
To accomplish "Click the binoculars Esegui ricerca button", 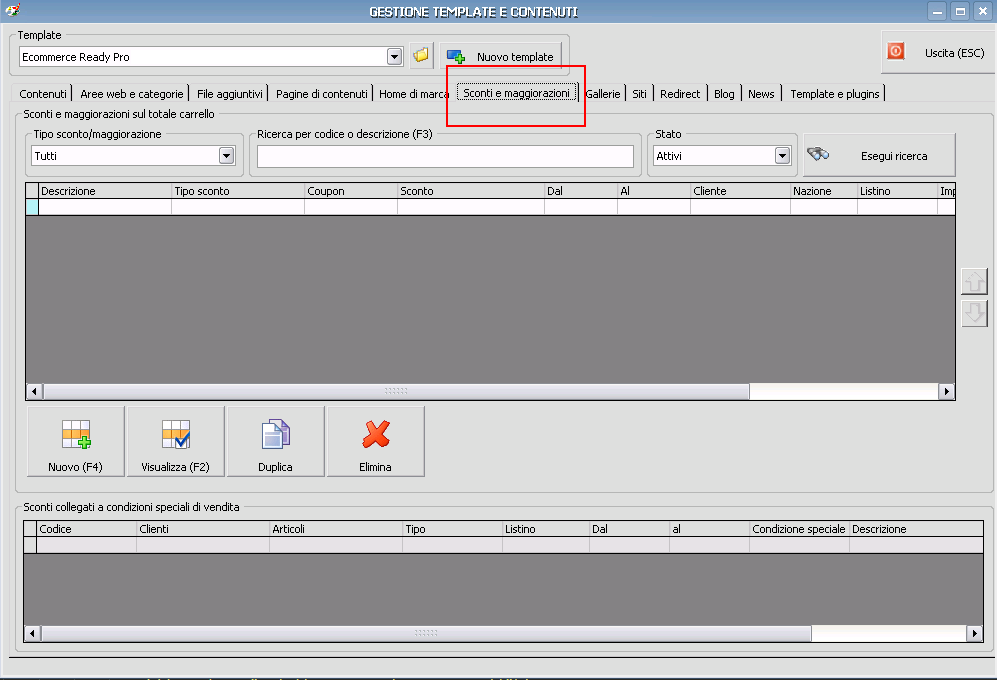I will 879,155.
